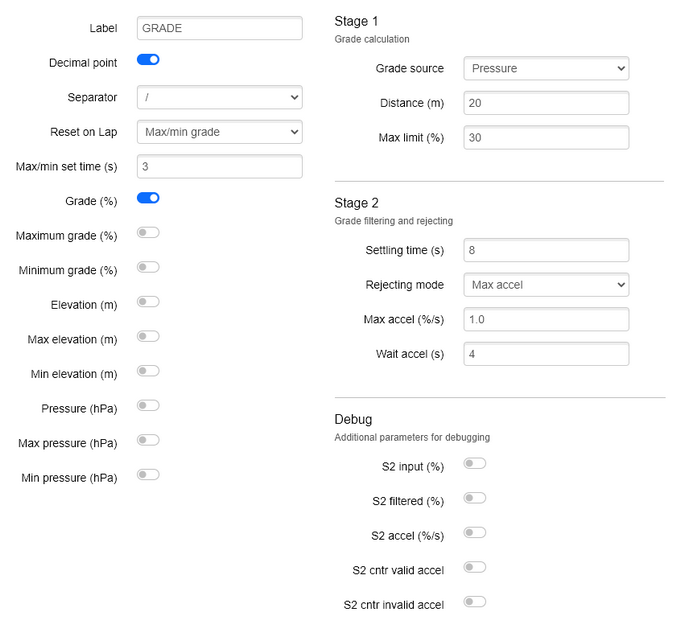
Task: Enable S2 cntr invalid accel toggle
Action: click(x=474, y=602)
